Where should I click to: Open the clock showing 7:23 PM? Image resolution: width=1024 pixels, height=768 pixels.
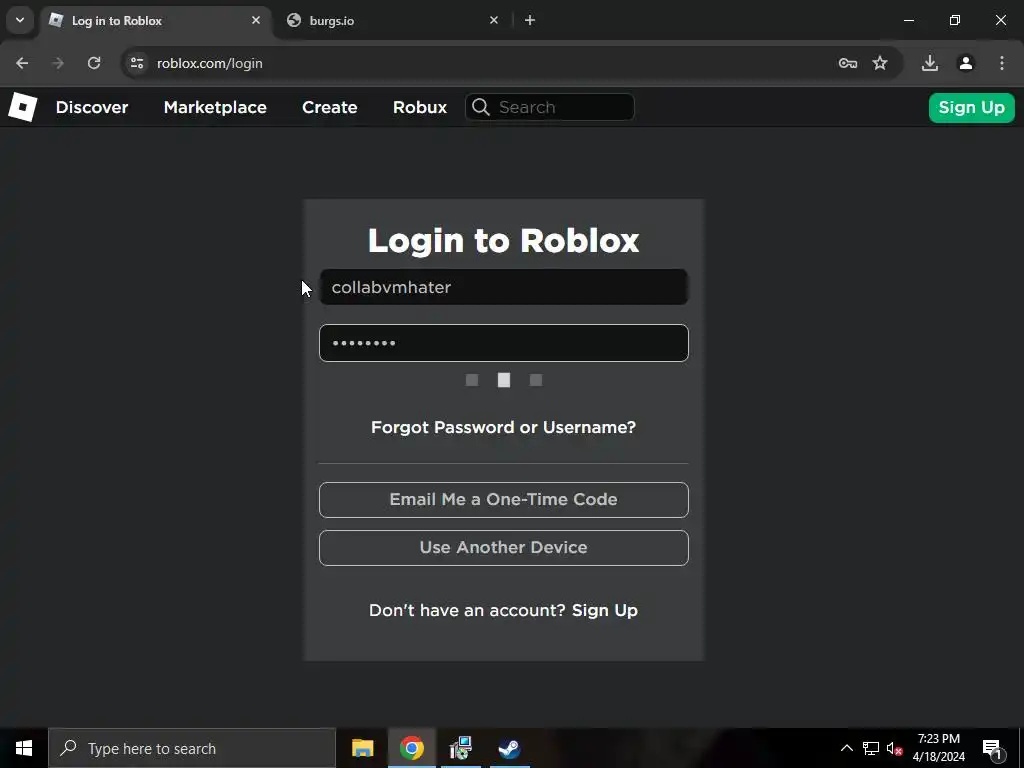939,748
